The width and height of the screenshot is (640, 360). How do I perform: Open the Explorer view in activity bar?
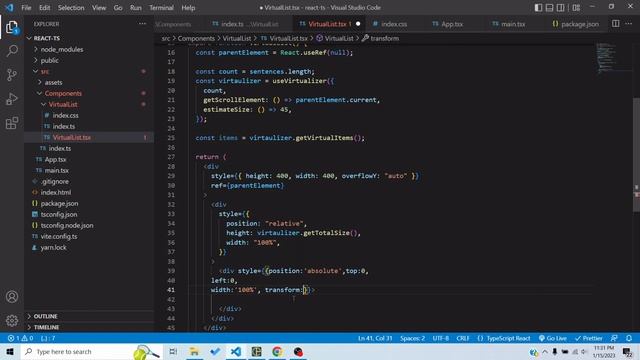(12, 27)
